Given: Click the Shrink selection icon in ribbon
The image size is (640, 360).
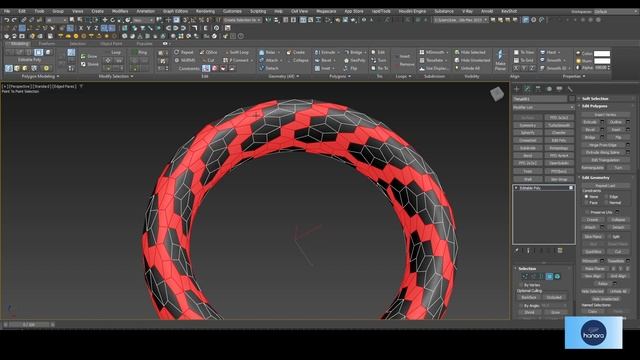Looking at the screenshot, I should (x=83, y=64).
